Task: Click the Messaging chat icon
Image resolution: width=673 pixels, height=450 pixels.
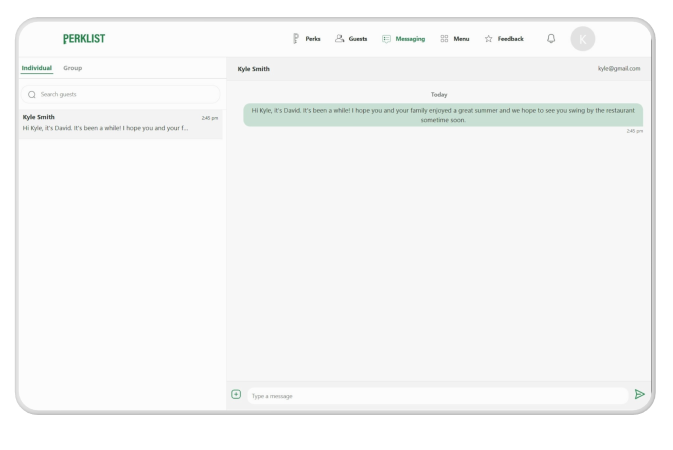Action: 386,39
